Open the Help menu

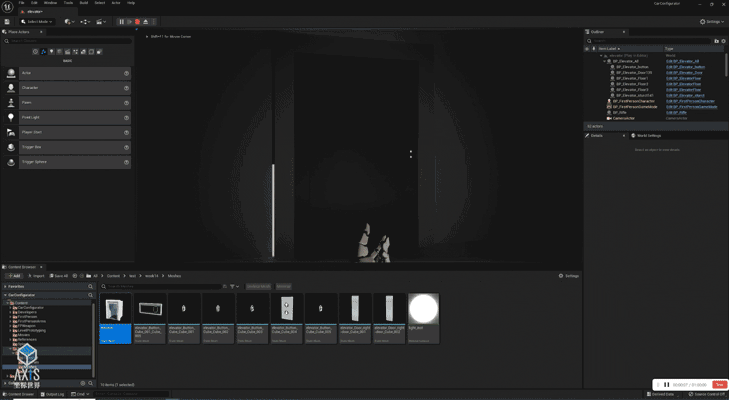131,3
